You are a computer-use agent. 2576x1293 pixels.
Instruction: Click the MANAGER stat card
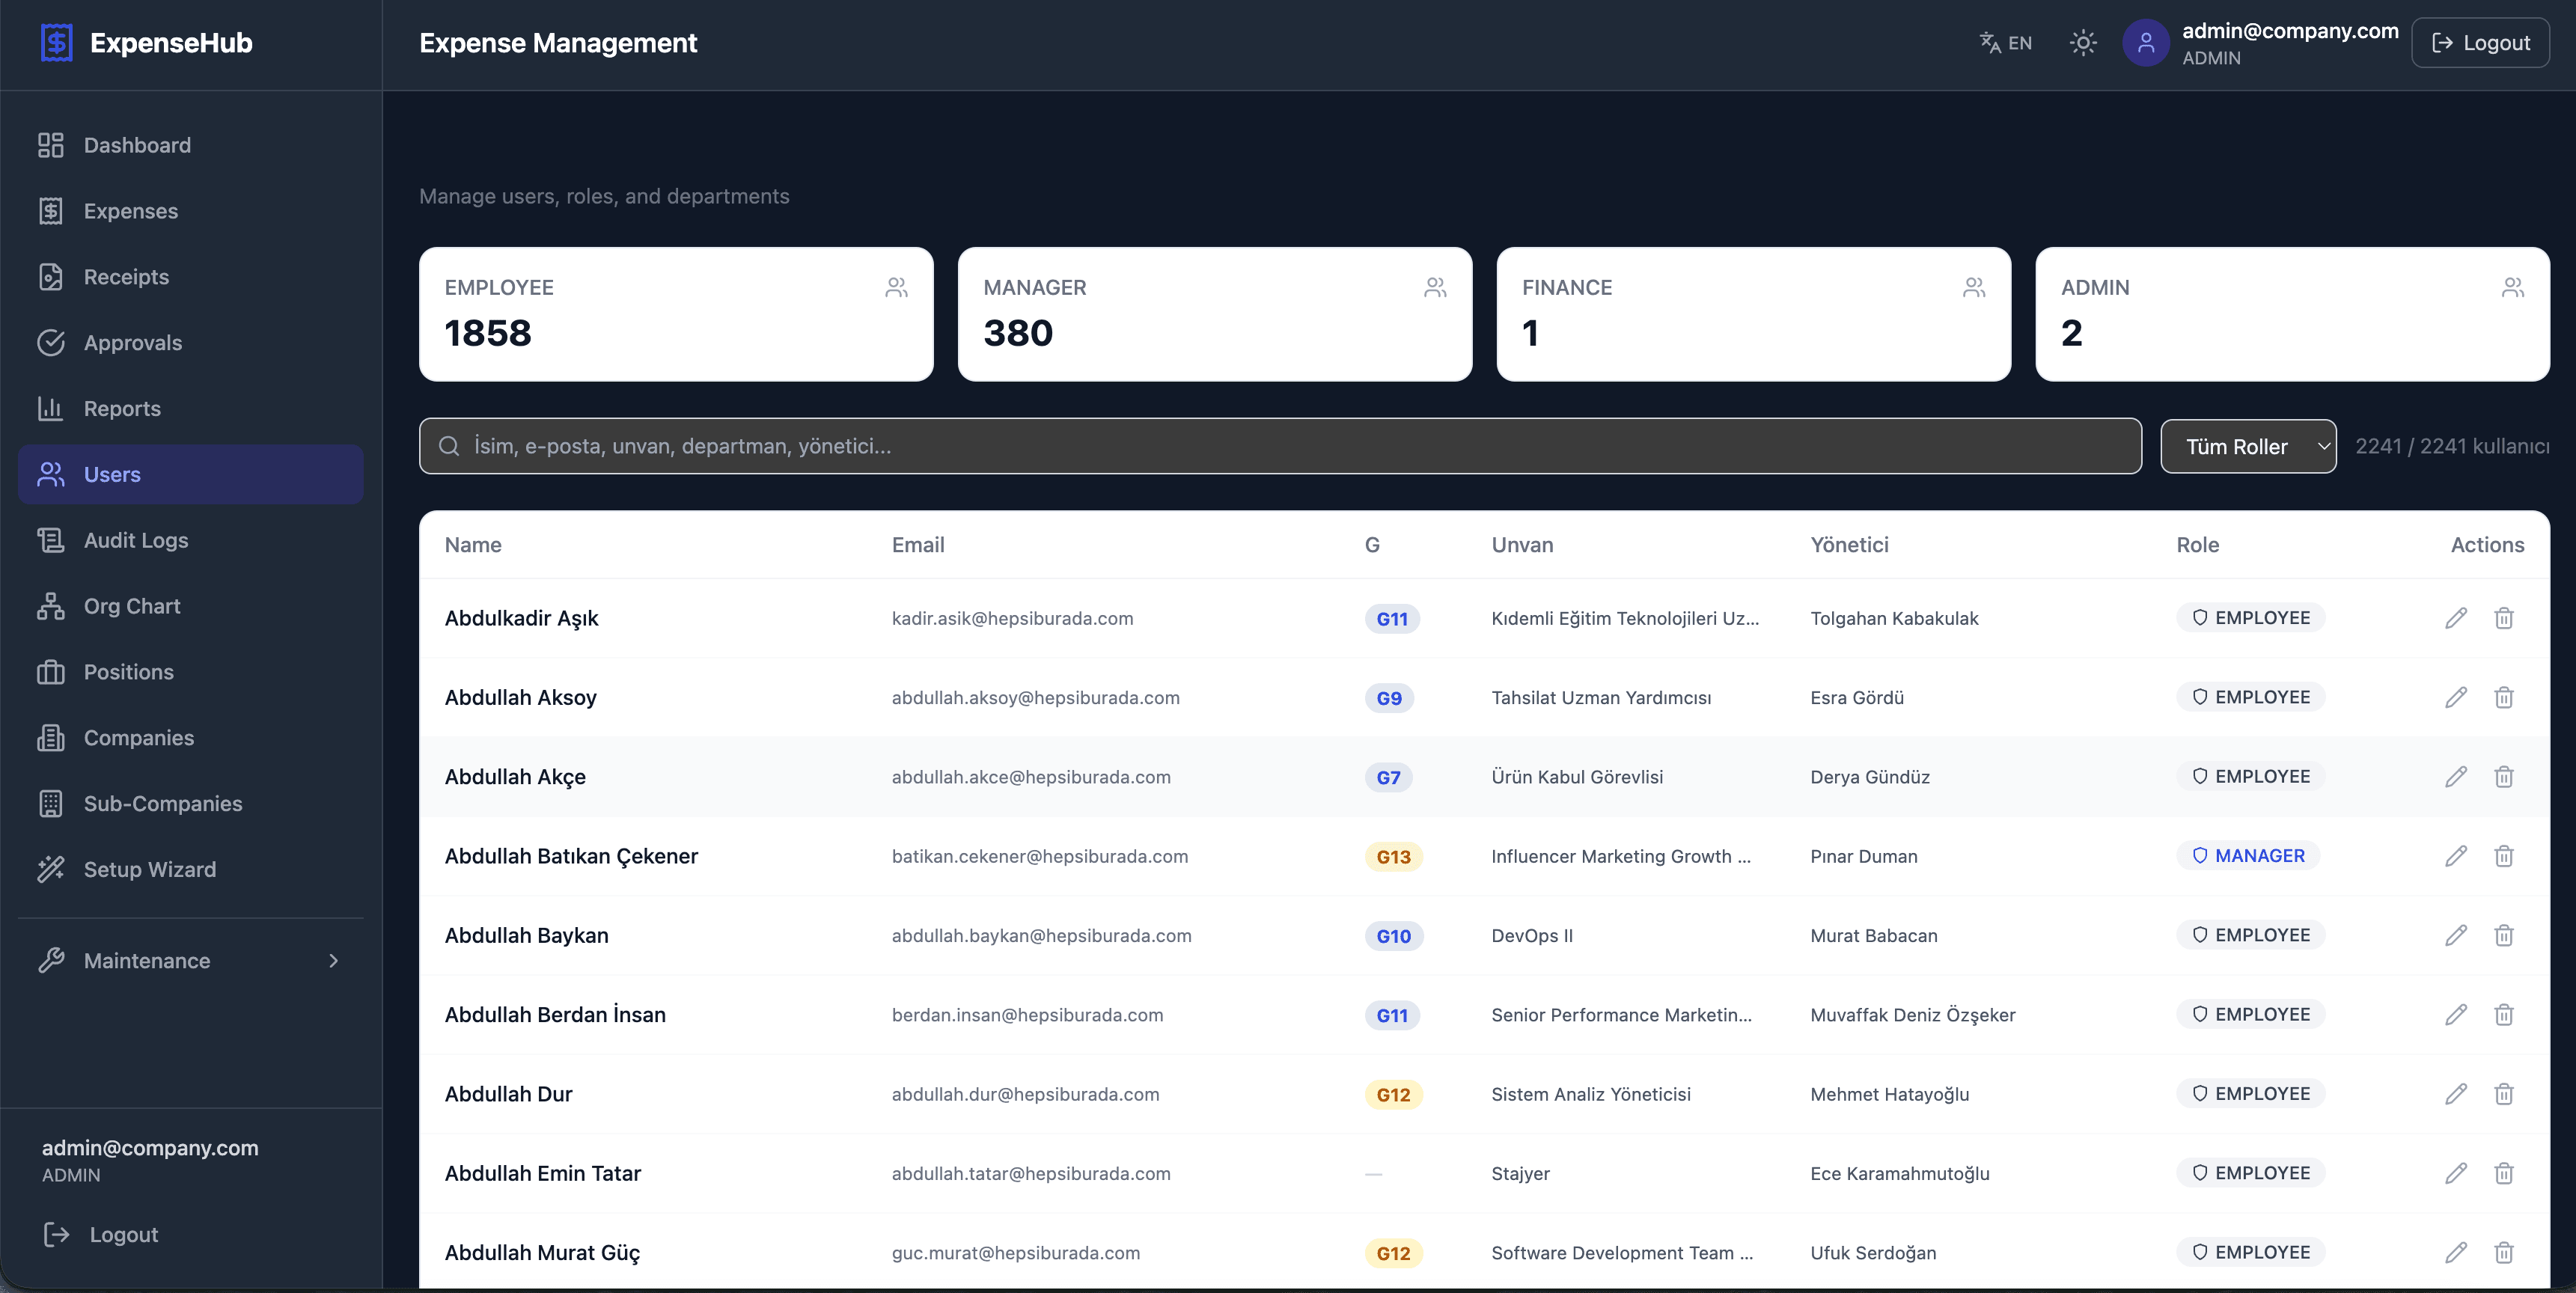1215,314
